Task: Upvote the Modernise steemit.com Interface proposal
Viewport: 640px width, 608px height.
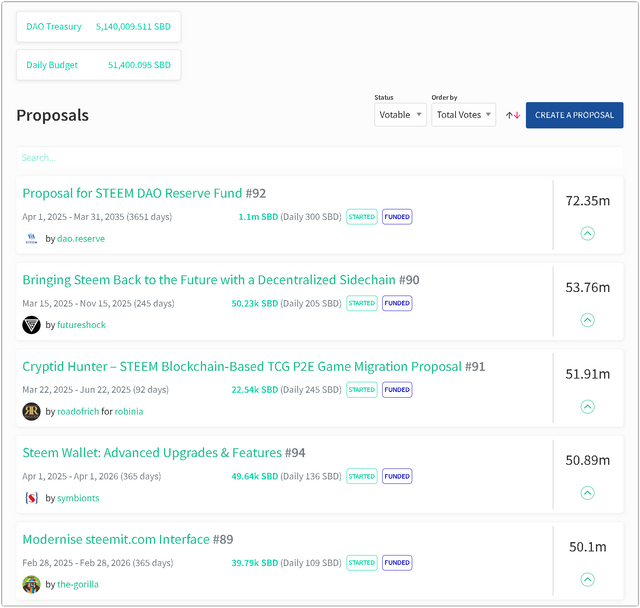Action: pos(587,579)
